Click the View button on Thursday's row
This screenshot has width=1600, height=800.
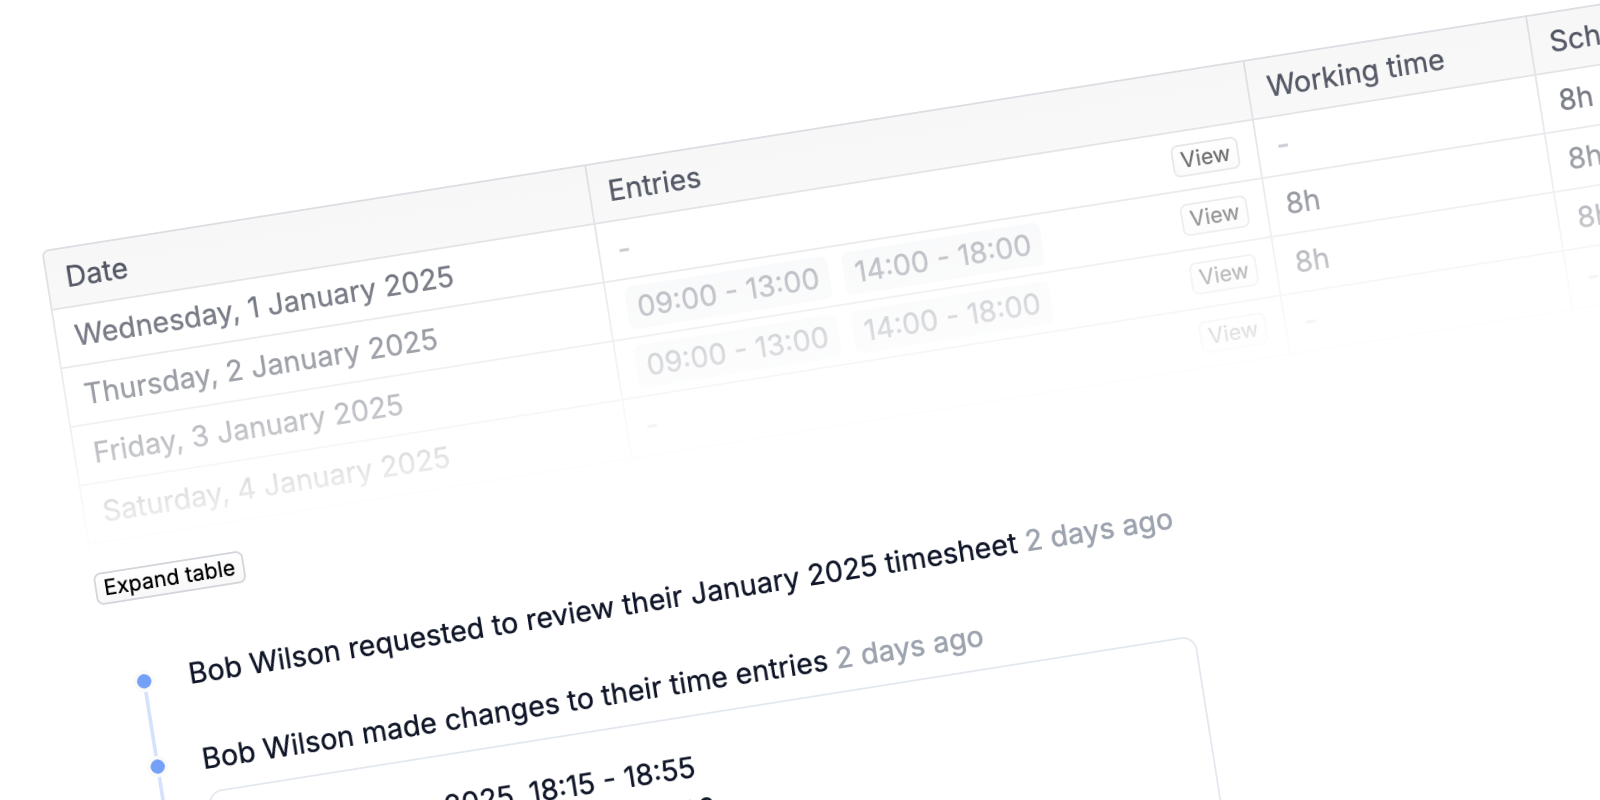pos(1215,215)
